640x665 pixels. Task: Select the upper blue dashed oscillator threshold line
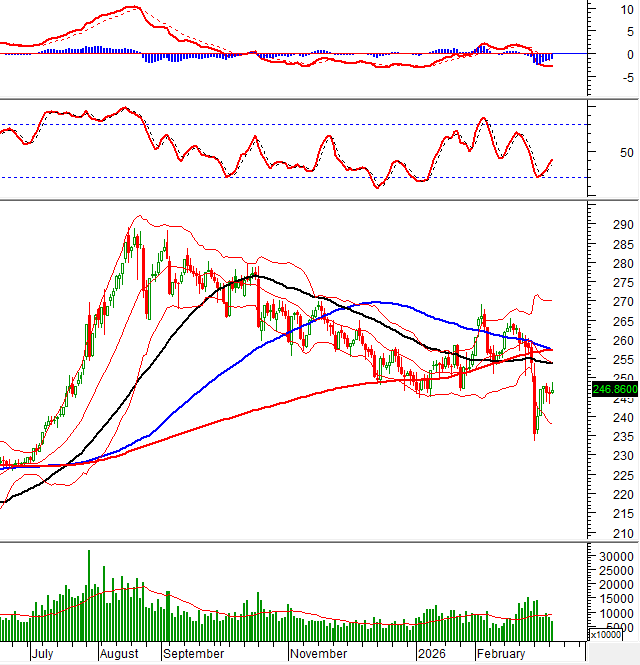300,125
